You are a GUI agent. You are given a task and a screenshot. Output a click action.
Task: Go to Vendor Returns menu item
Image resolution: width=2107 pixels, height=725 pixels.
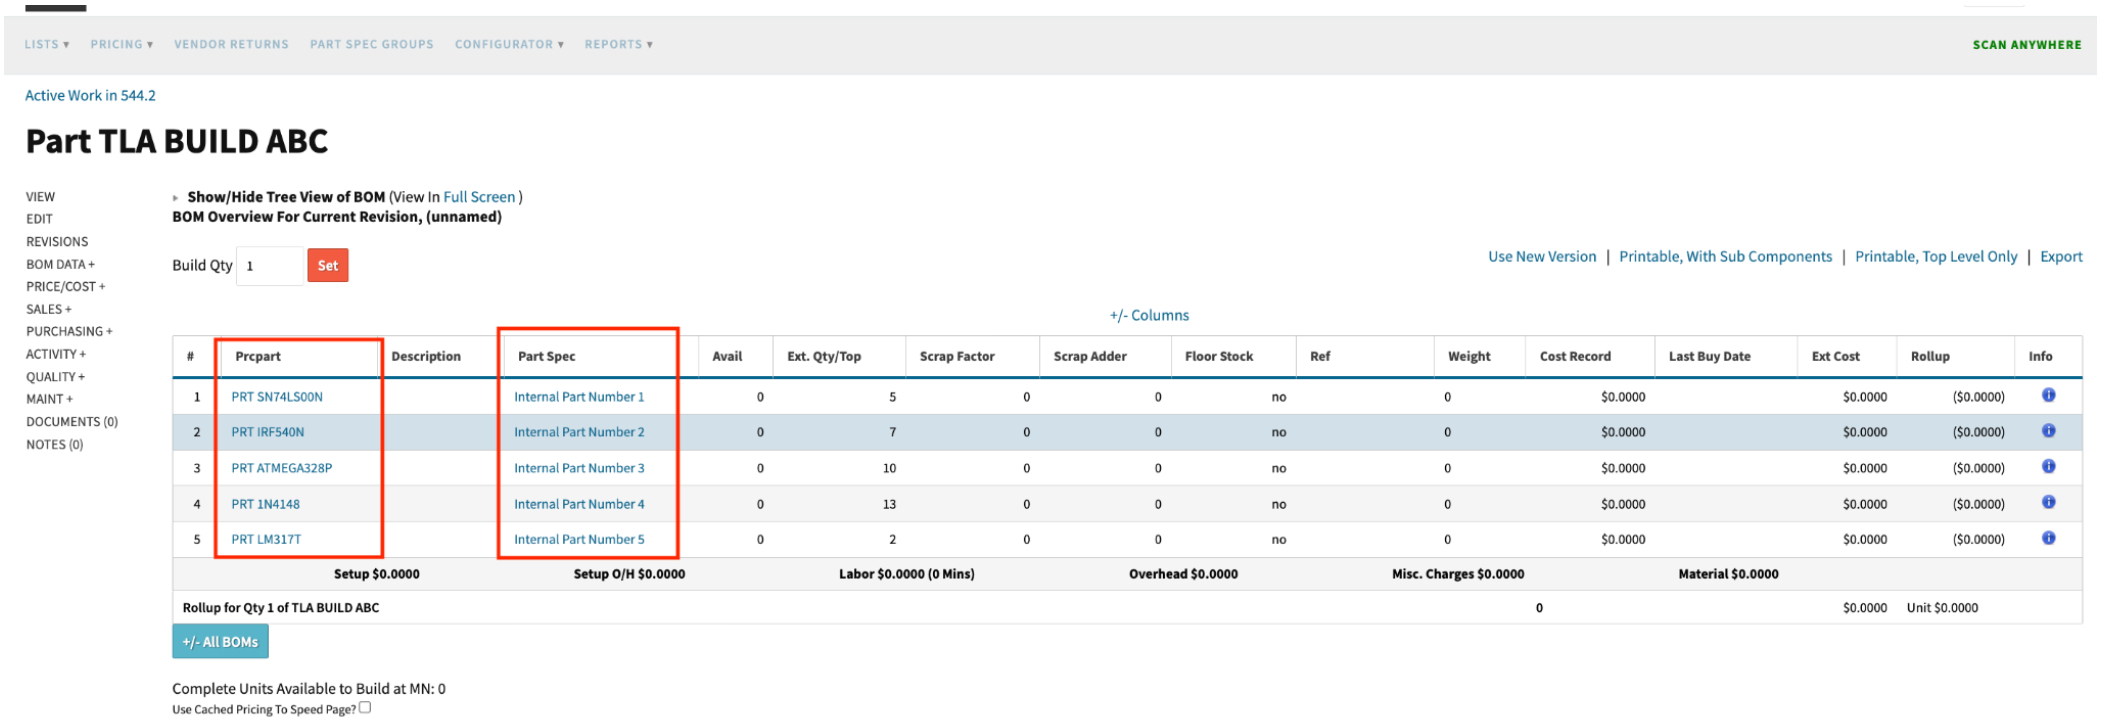tap(231, 44)
